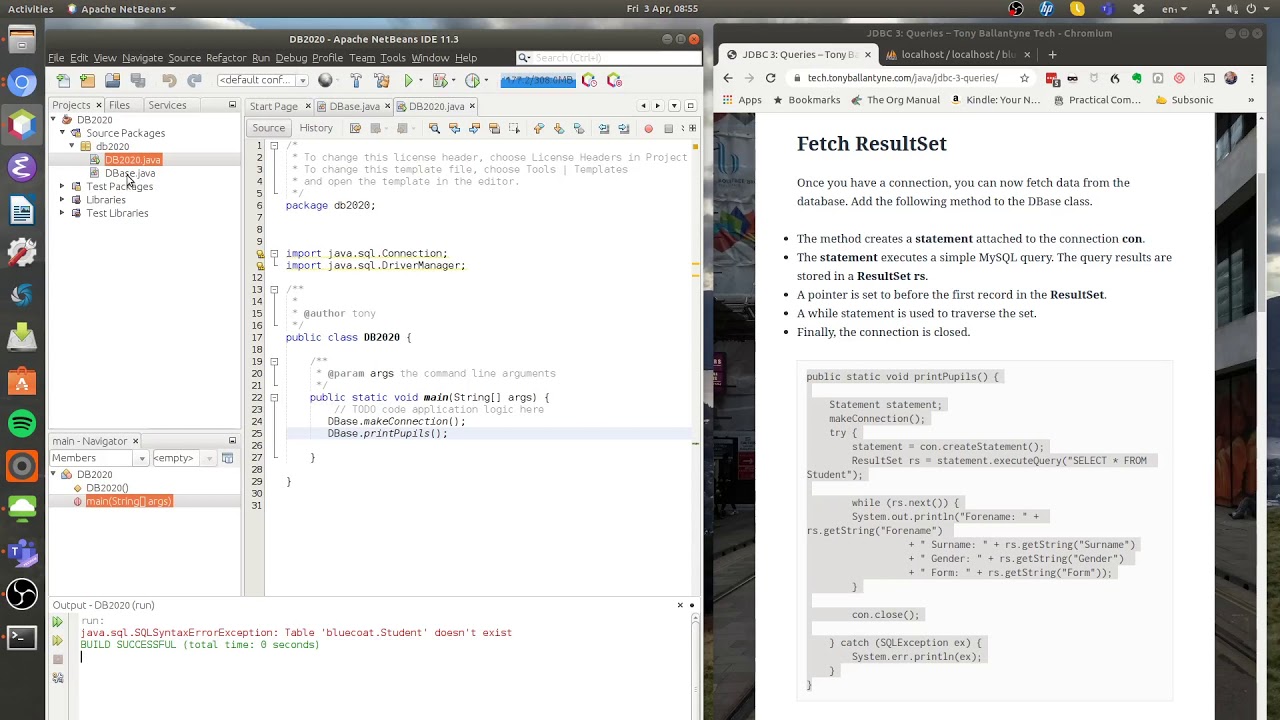Click the Emacs icon in Ubuntu dock
1280x720 pixels.
pos(22,167)
